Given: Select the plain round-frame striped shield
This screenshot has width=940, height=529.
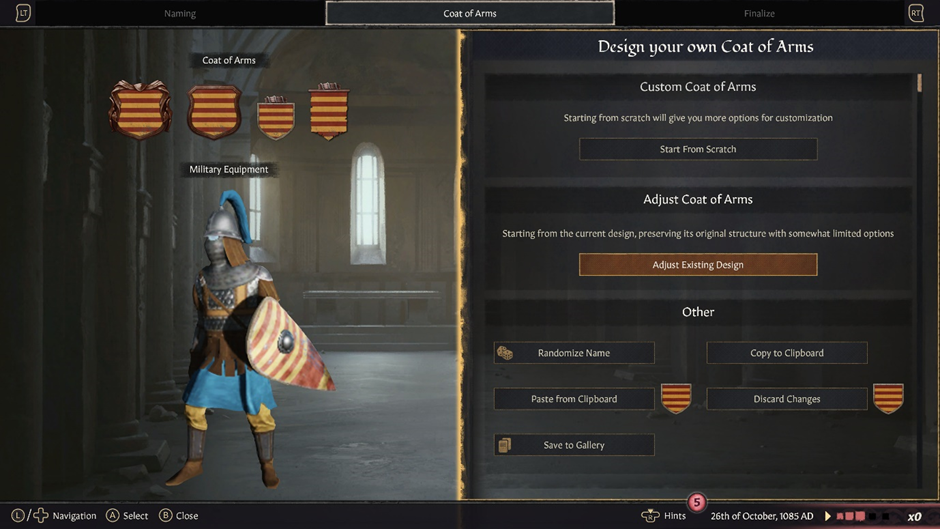Looking at the screenshot, I should (214, 112).
